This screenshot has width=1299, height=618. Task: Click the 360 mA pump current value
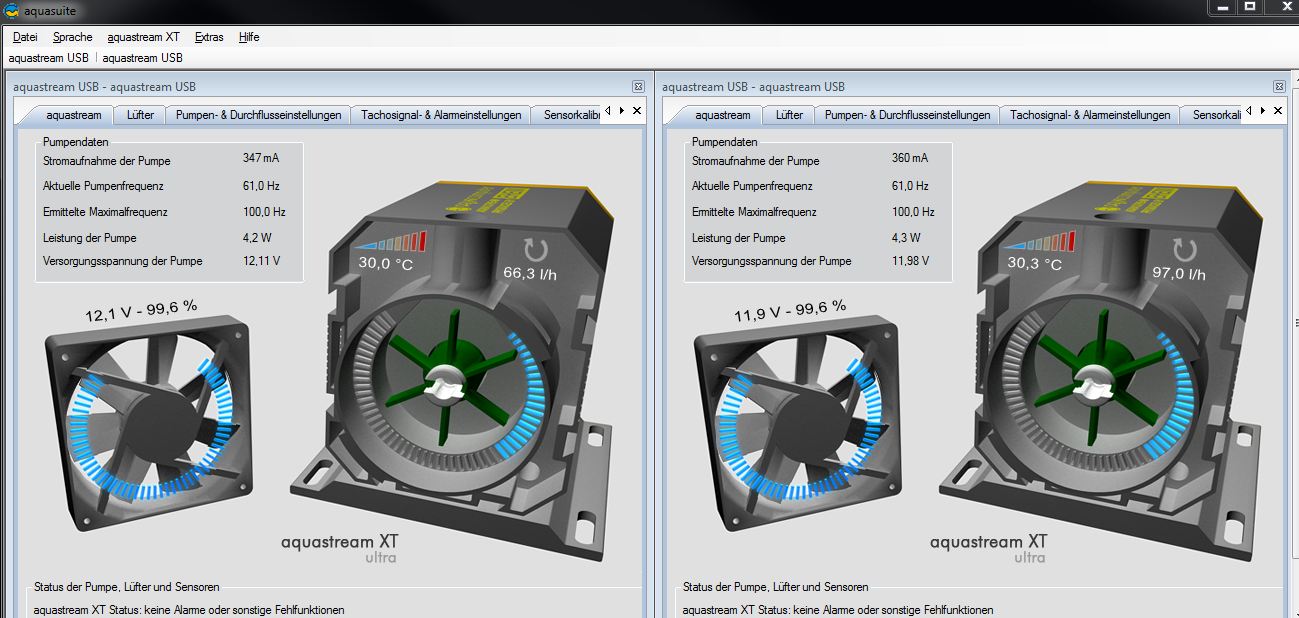[x=910, y=158]
